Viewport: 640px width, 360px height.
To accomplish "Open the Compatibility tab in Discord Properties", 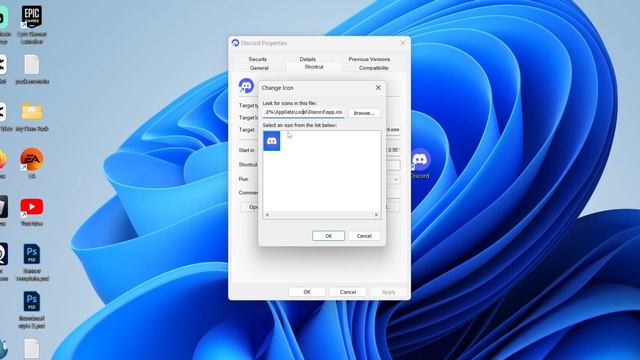I will pos(373,68).
